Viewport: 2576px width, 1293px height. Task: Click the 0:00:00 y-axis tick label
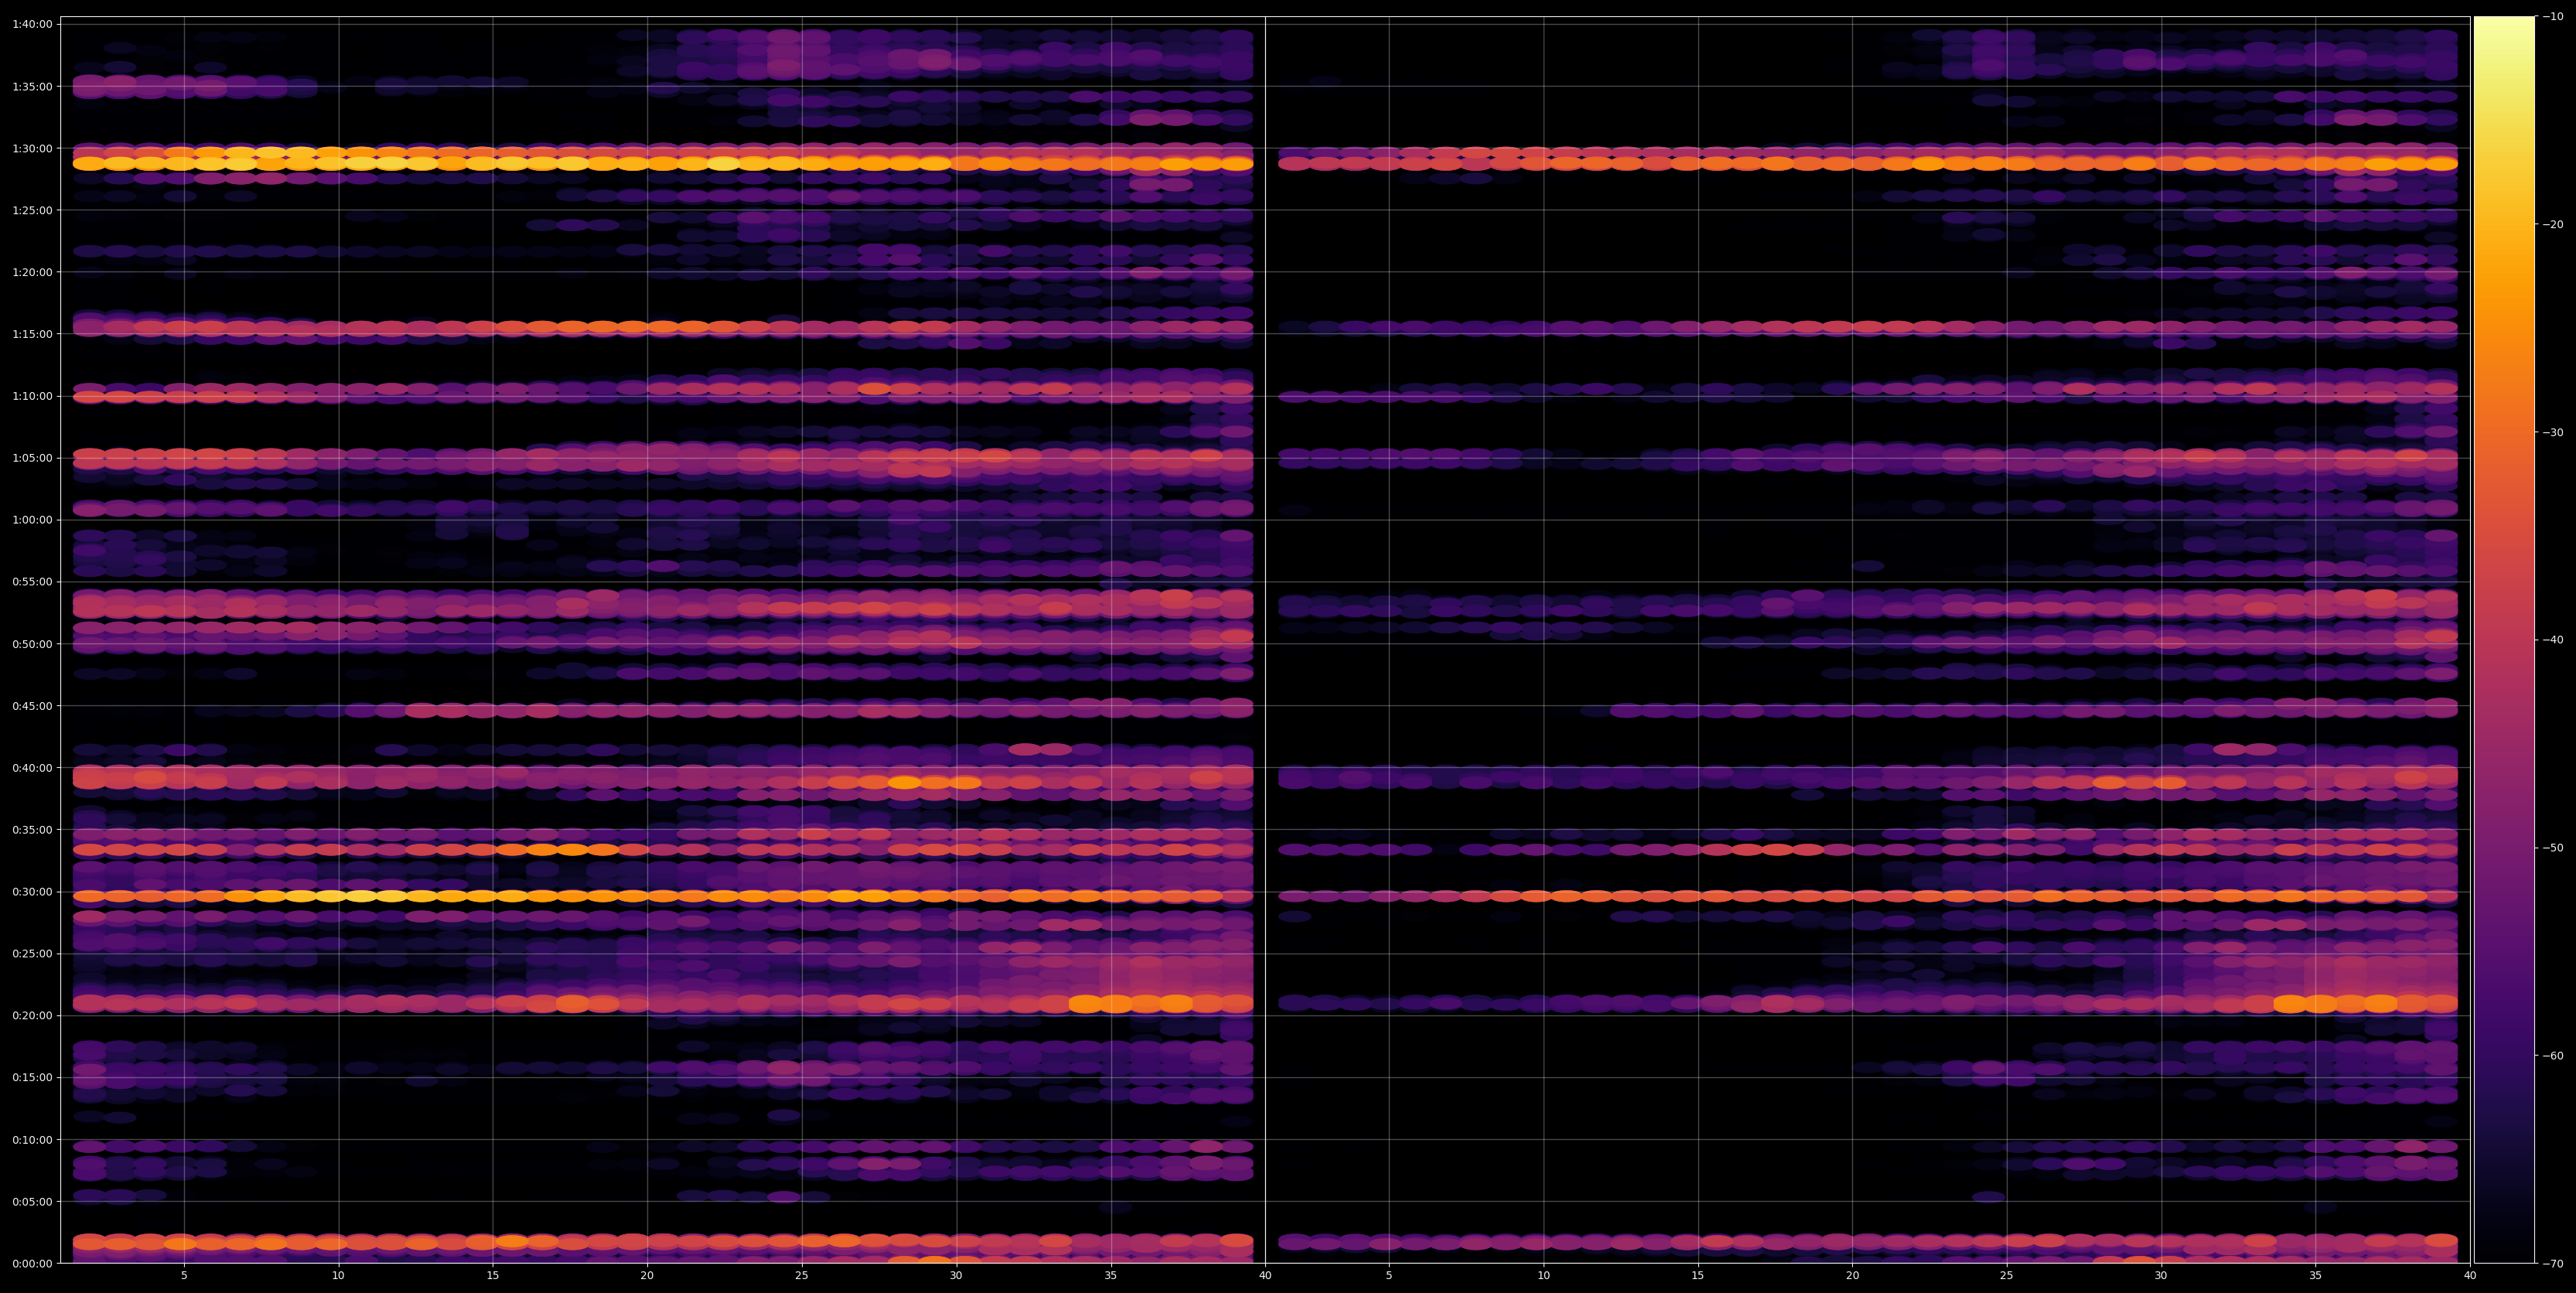click(32, 1264)
